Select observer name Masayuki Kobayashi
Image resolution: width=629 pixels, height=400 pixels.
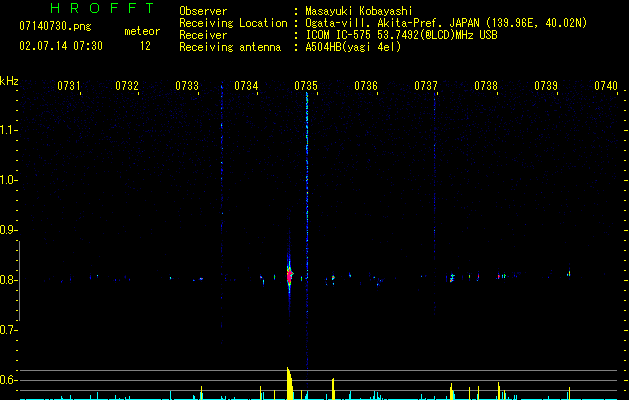click(x=359, y=11)
